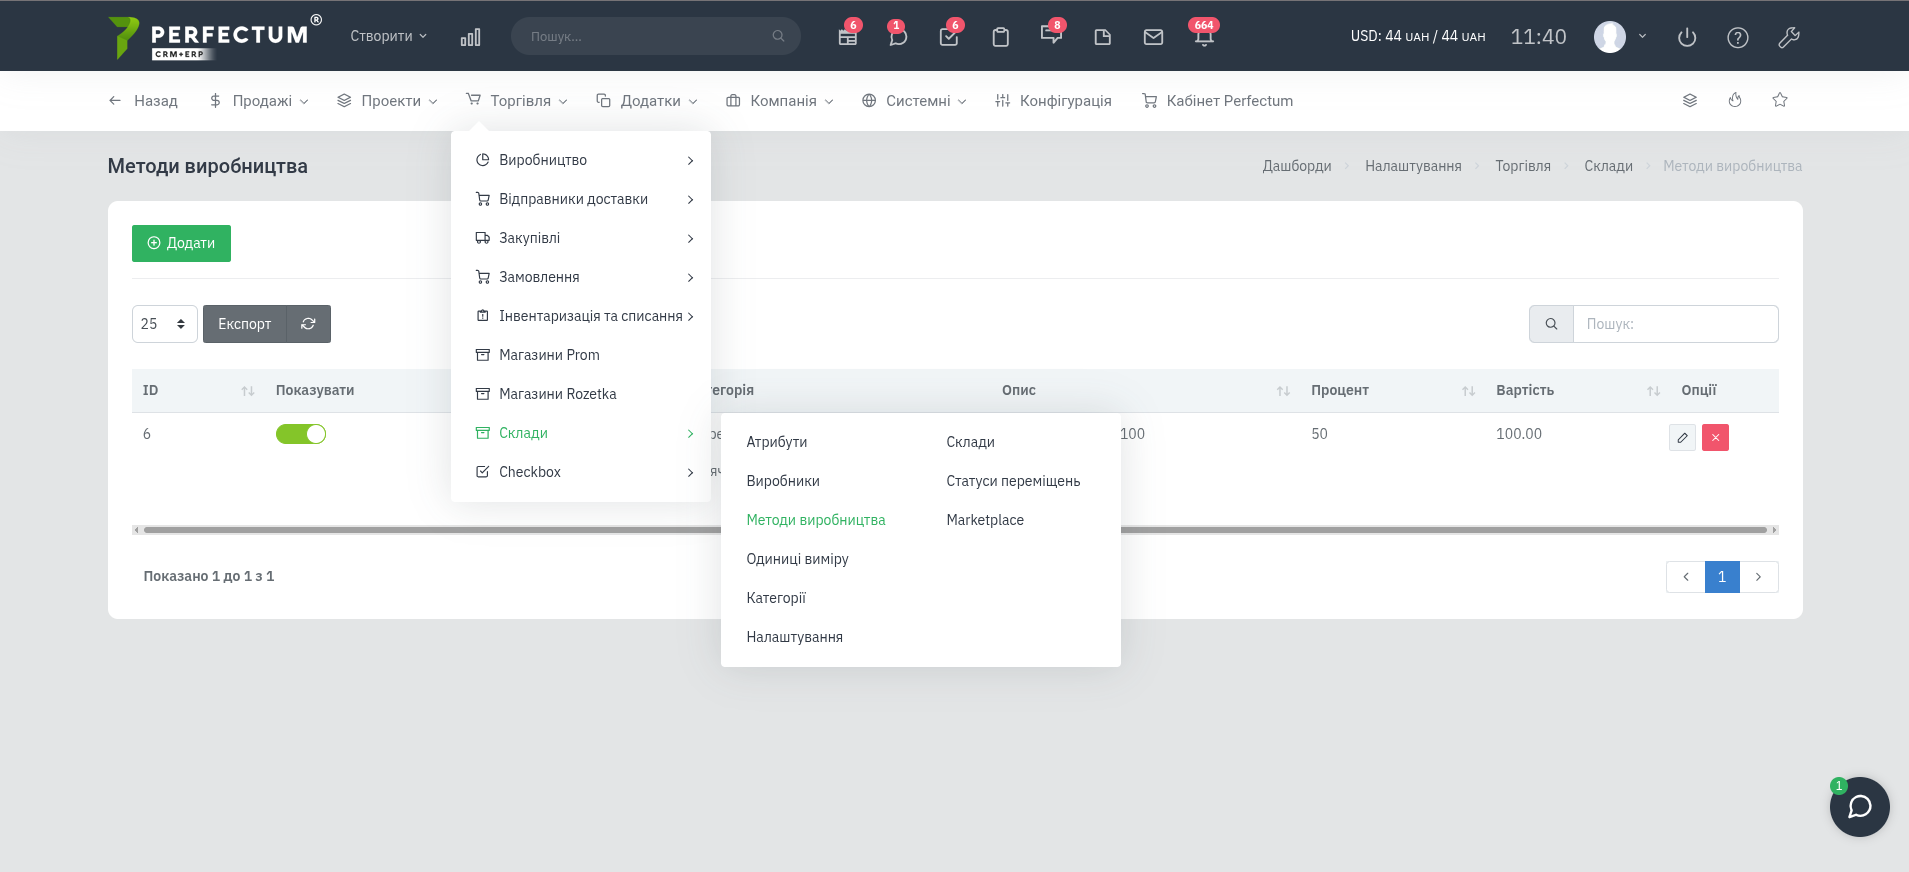Viewport: 1909px width, 872px height.
Task: Open the calendar icon with badge 6
Action: [848, 37]
